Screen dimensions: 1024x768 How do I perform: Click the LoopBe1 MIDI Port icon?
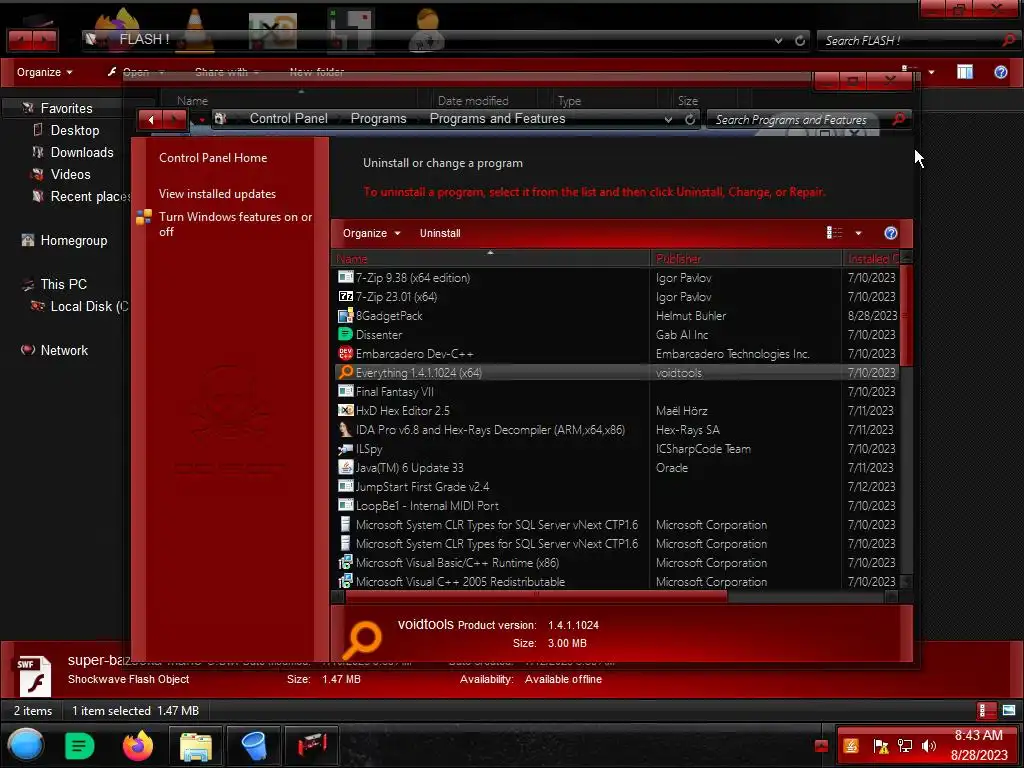coord(345,505)
